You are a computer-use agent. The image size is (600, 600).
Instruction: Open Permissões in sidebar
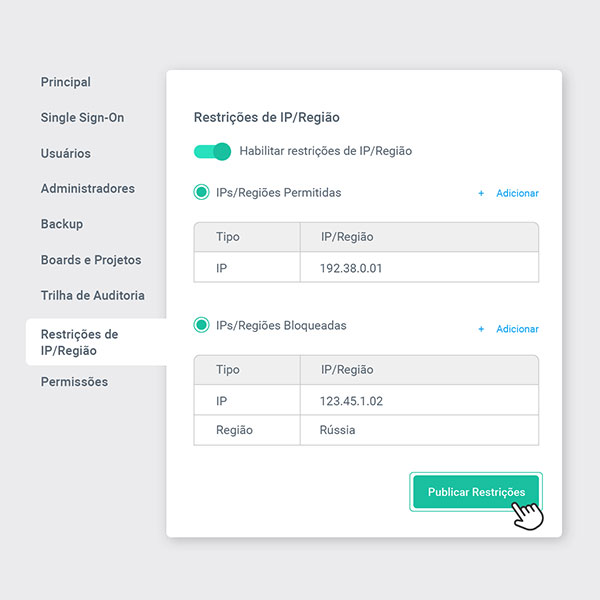74,382
